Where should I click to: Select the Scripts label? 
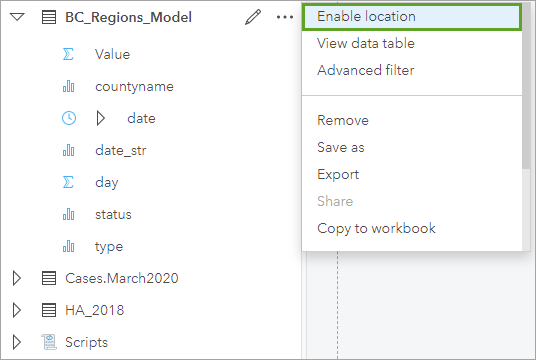[86, 343]
